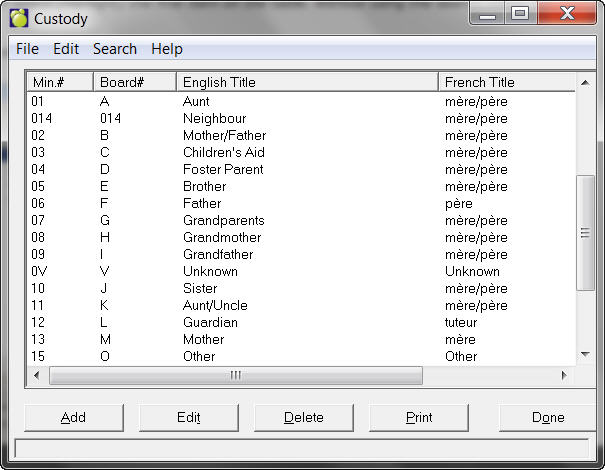Click the horizontal scrollbar right arrow
This screenshot has width=605, height=470.
pos(564,375)
